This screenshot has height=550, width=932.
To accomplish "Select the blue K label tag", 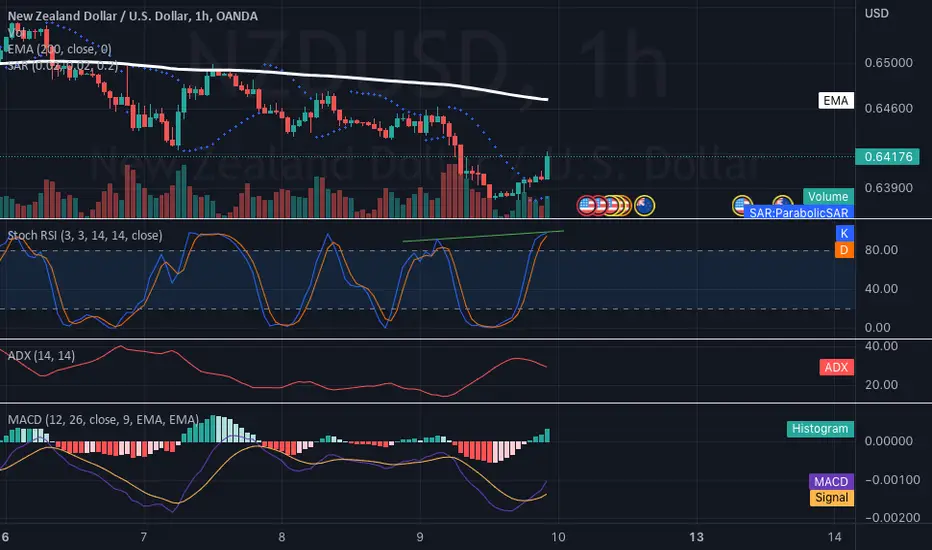I will (x=844, y=233).
